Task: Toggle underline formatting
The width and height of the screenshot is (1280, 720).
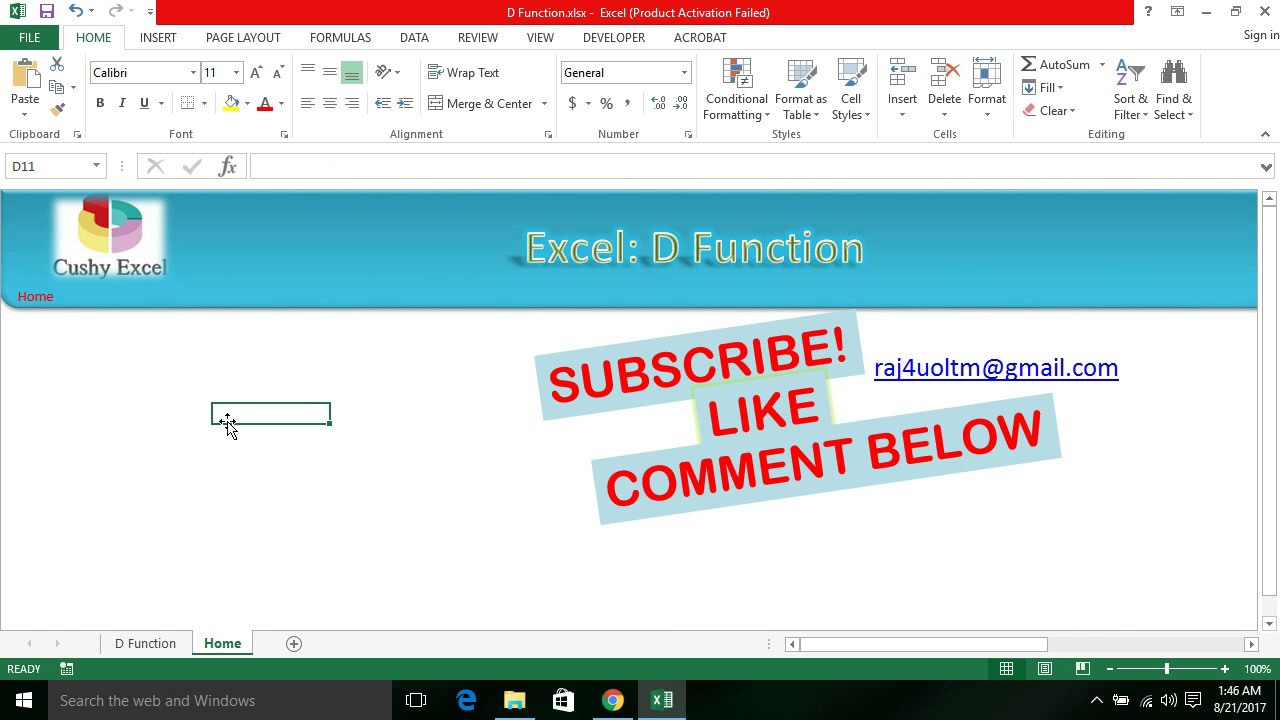Action: pos(144,103)
